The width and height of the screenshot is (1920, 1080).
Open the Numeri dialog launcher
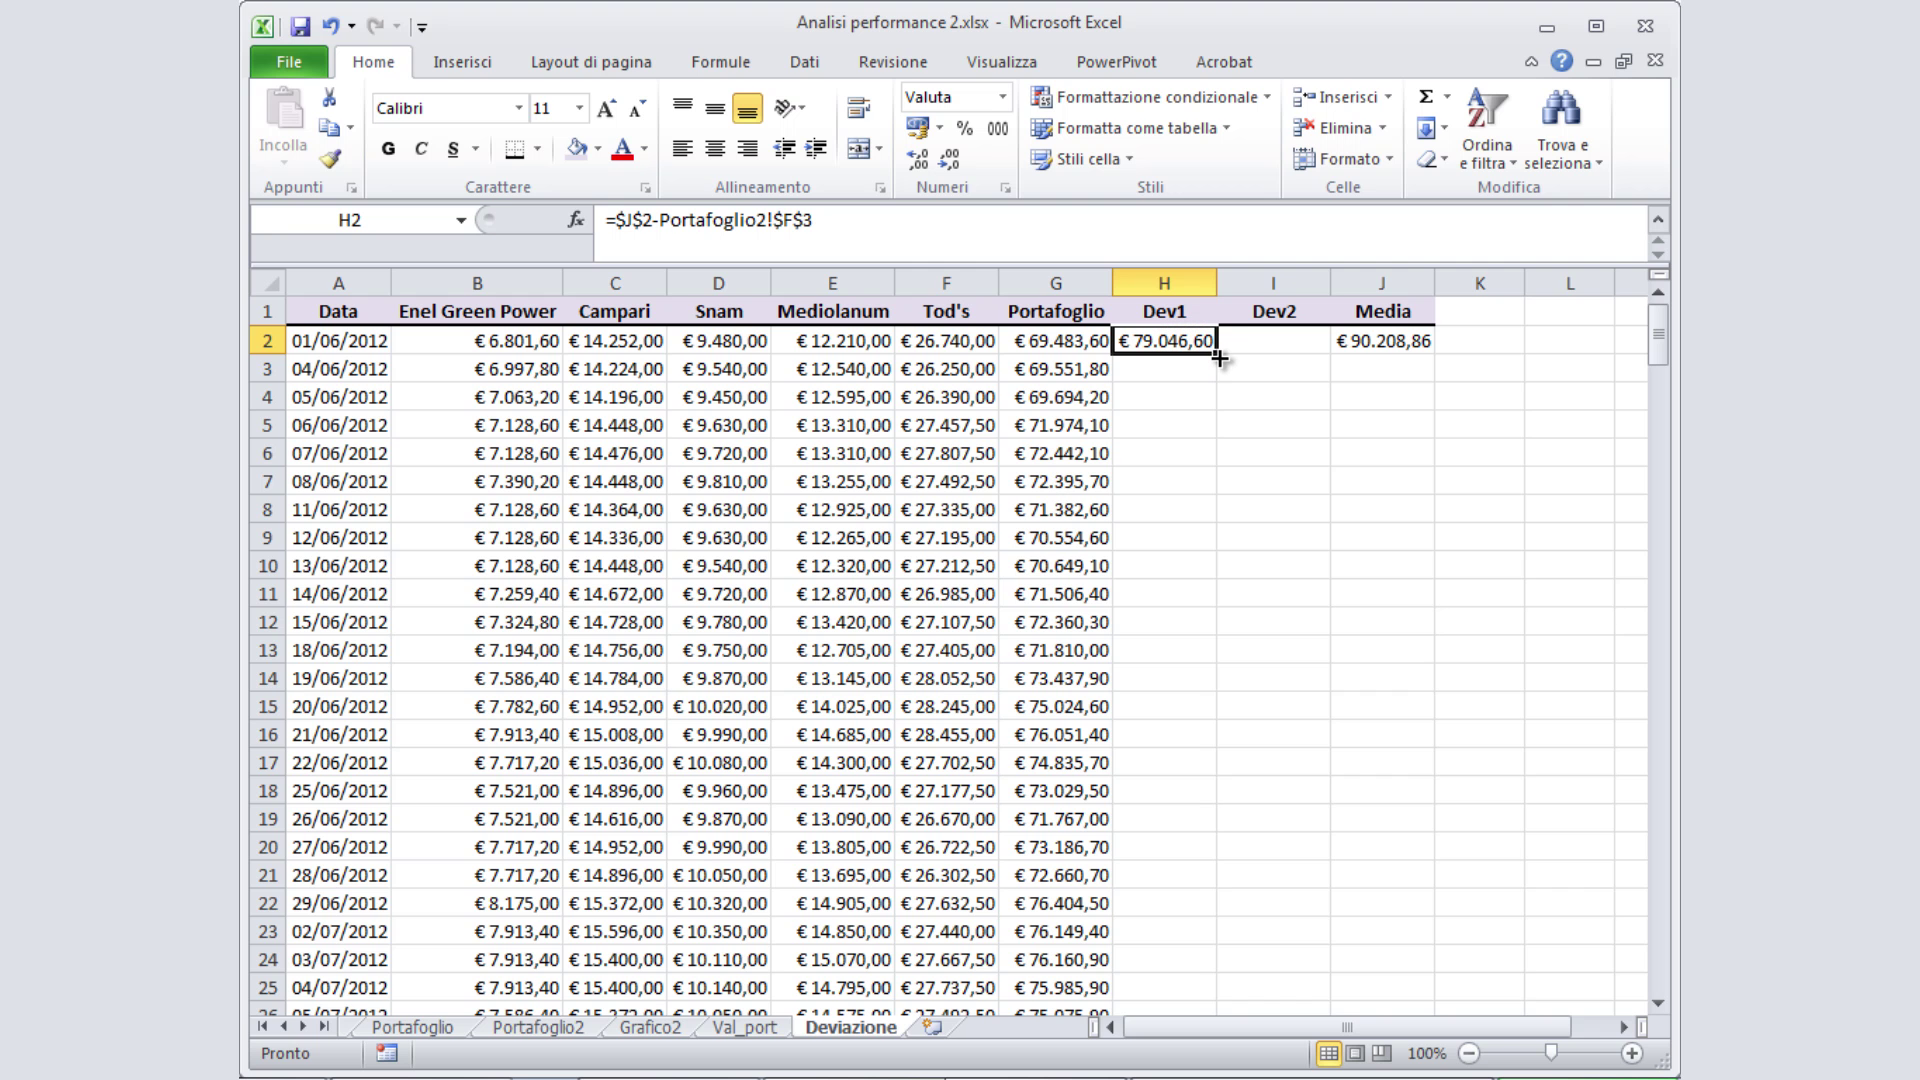coord(1005,188)
